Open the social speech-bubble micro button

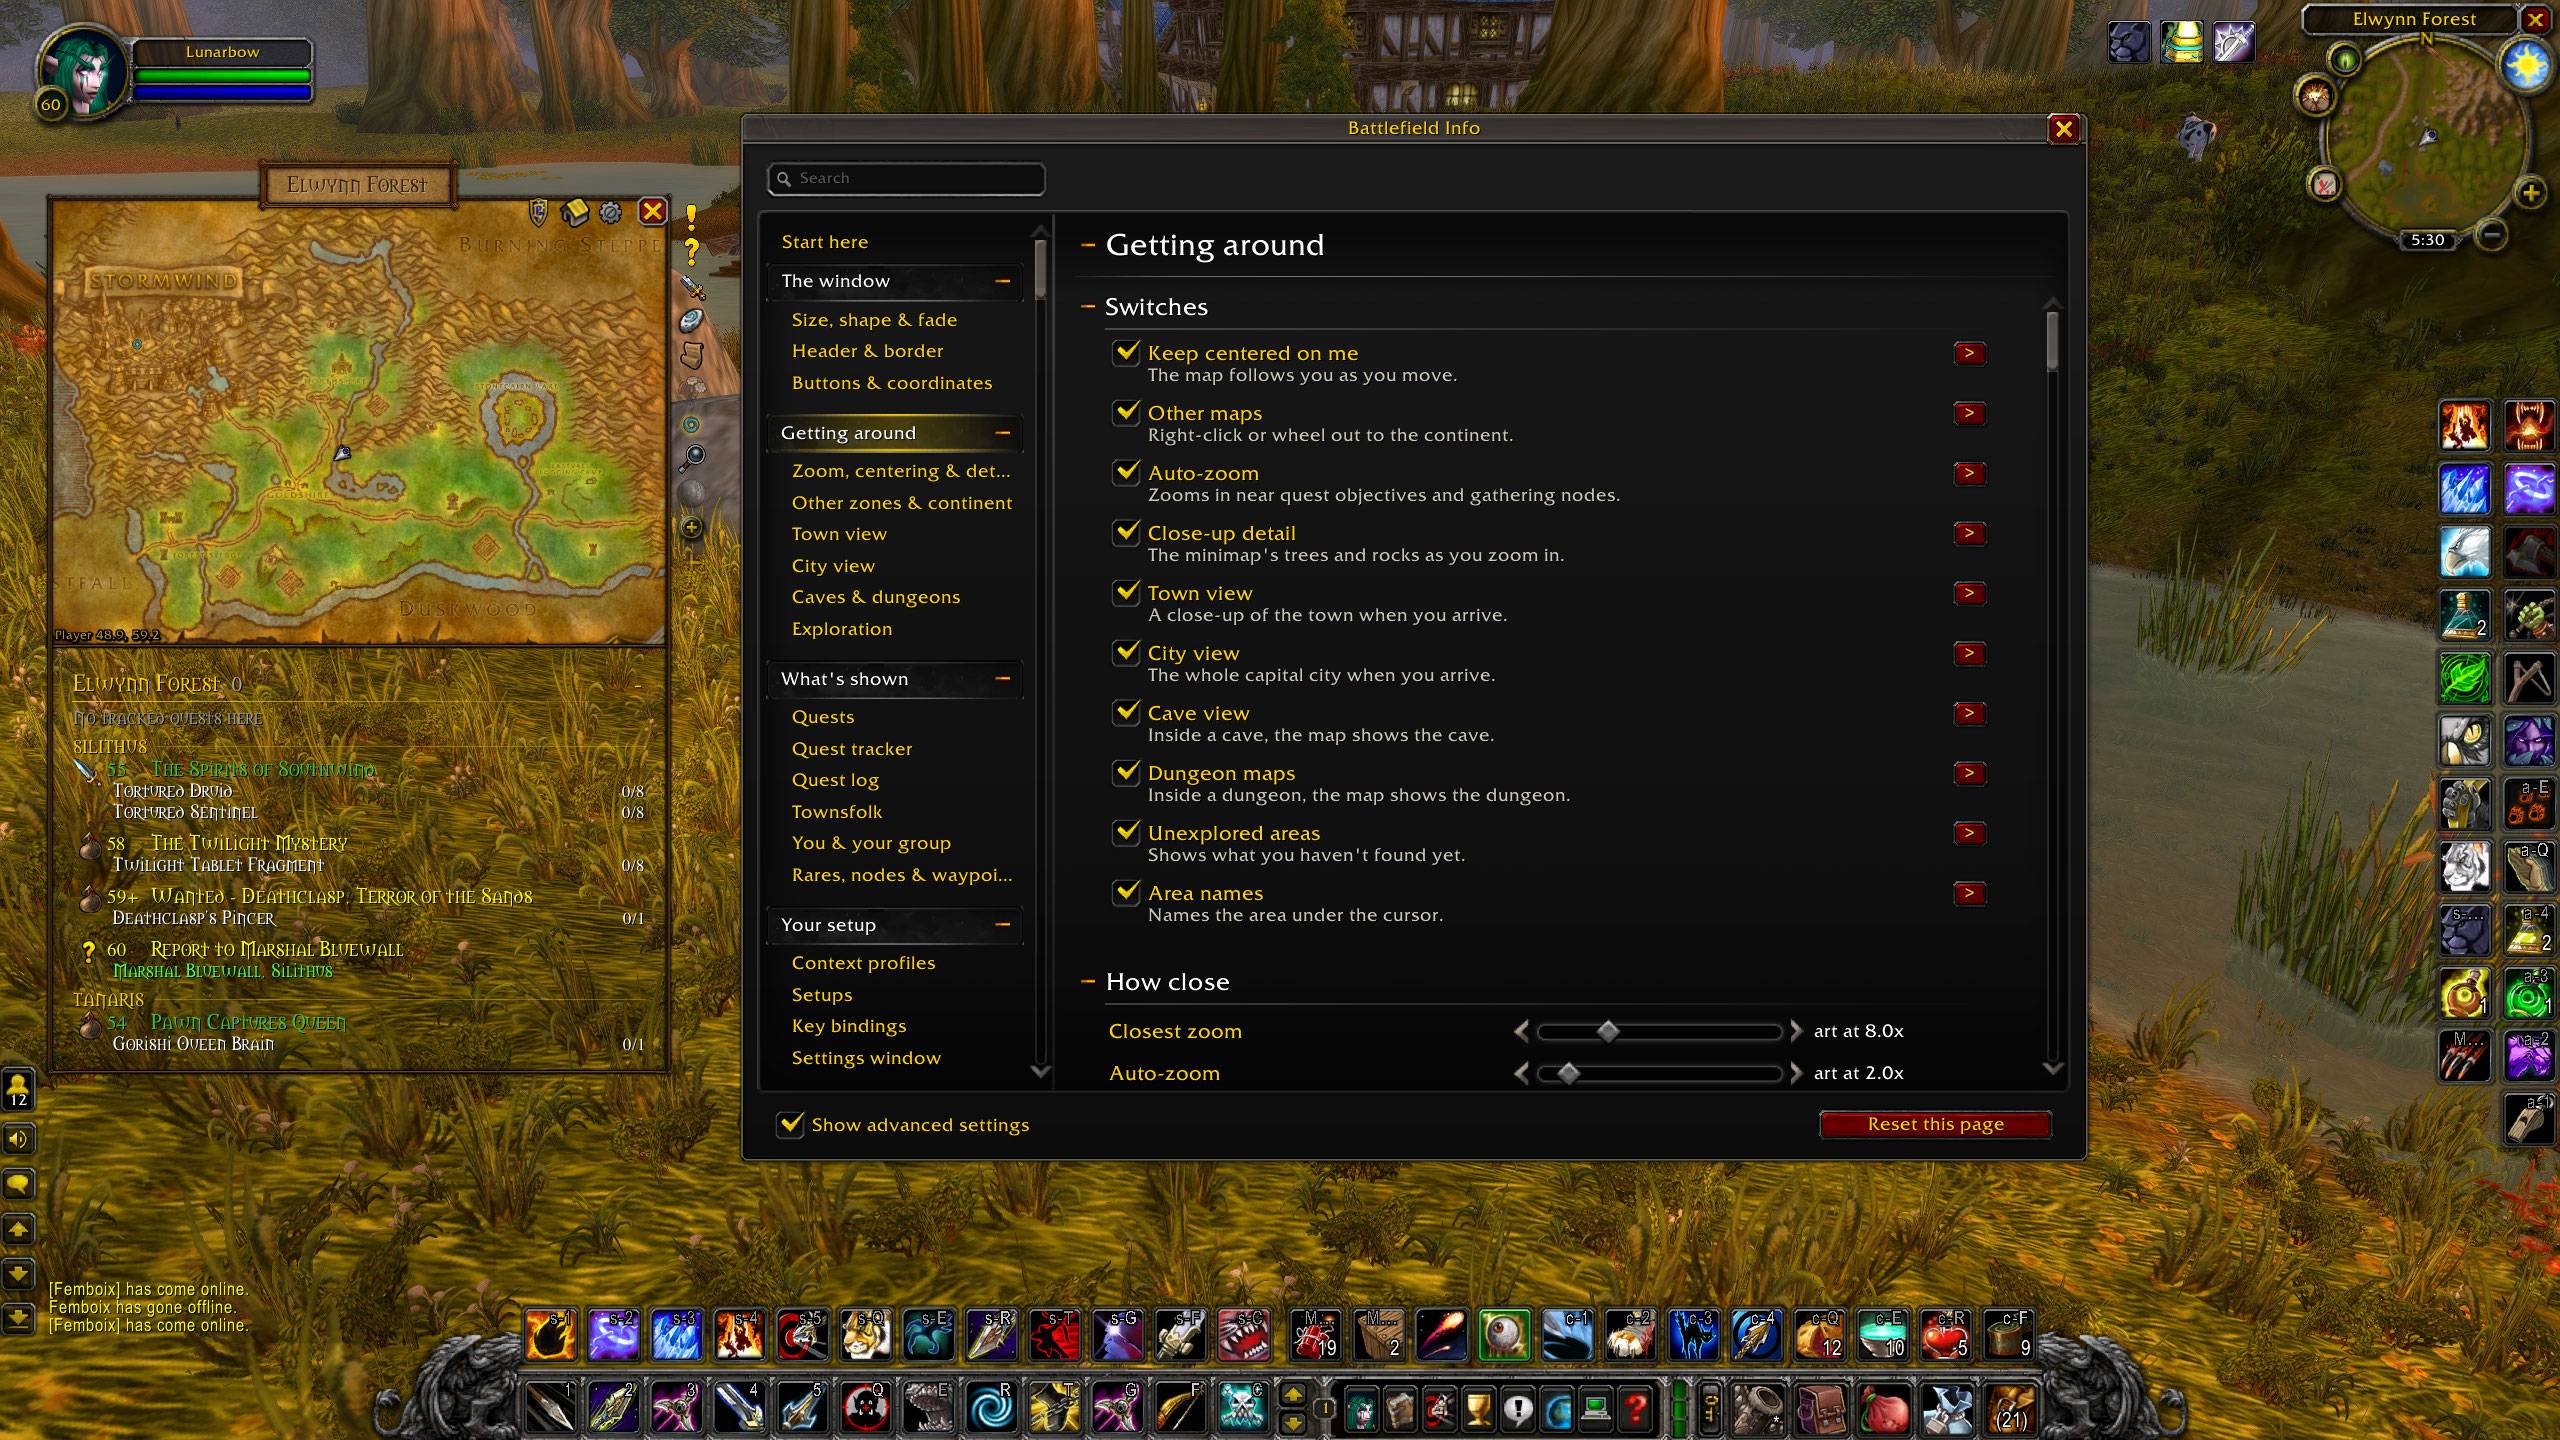point(1518,1410)
